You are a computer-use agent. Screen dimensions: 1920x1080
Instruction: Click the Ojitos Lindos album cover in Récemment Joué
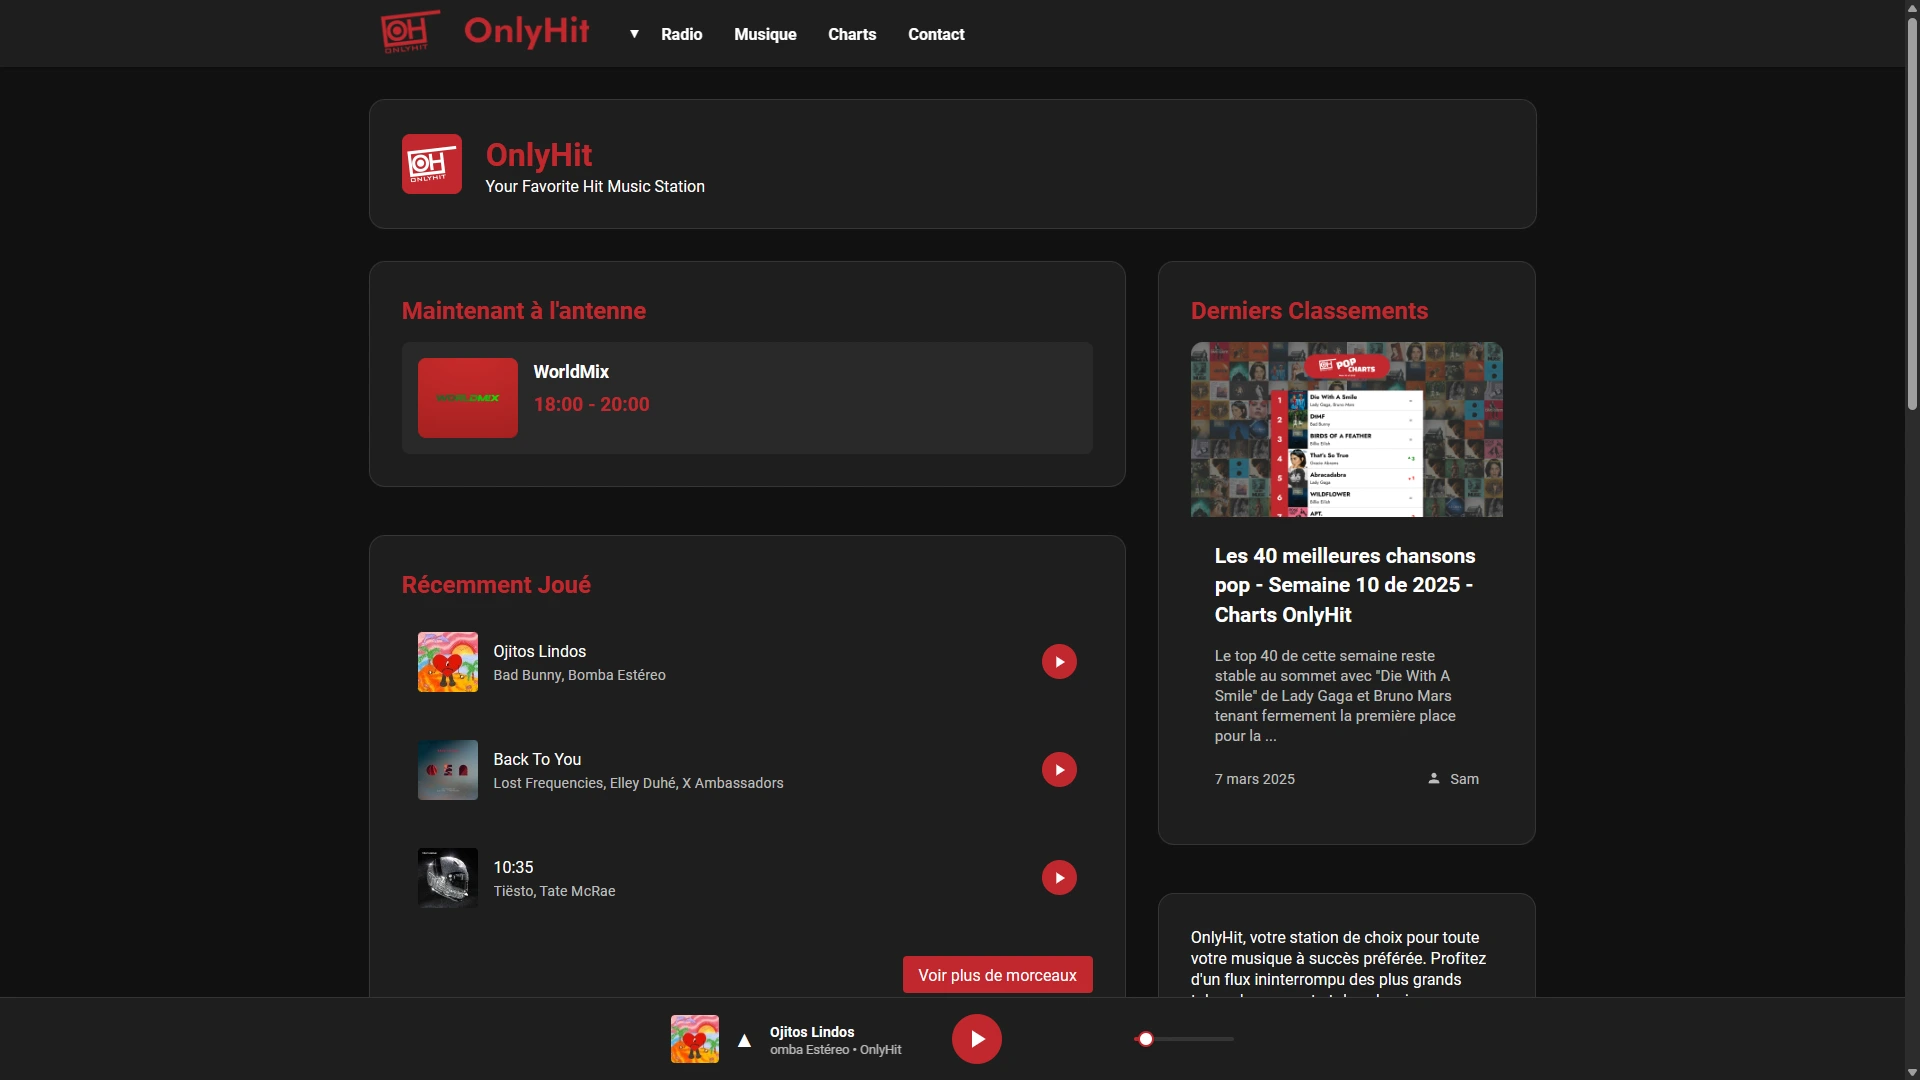448,662
